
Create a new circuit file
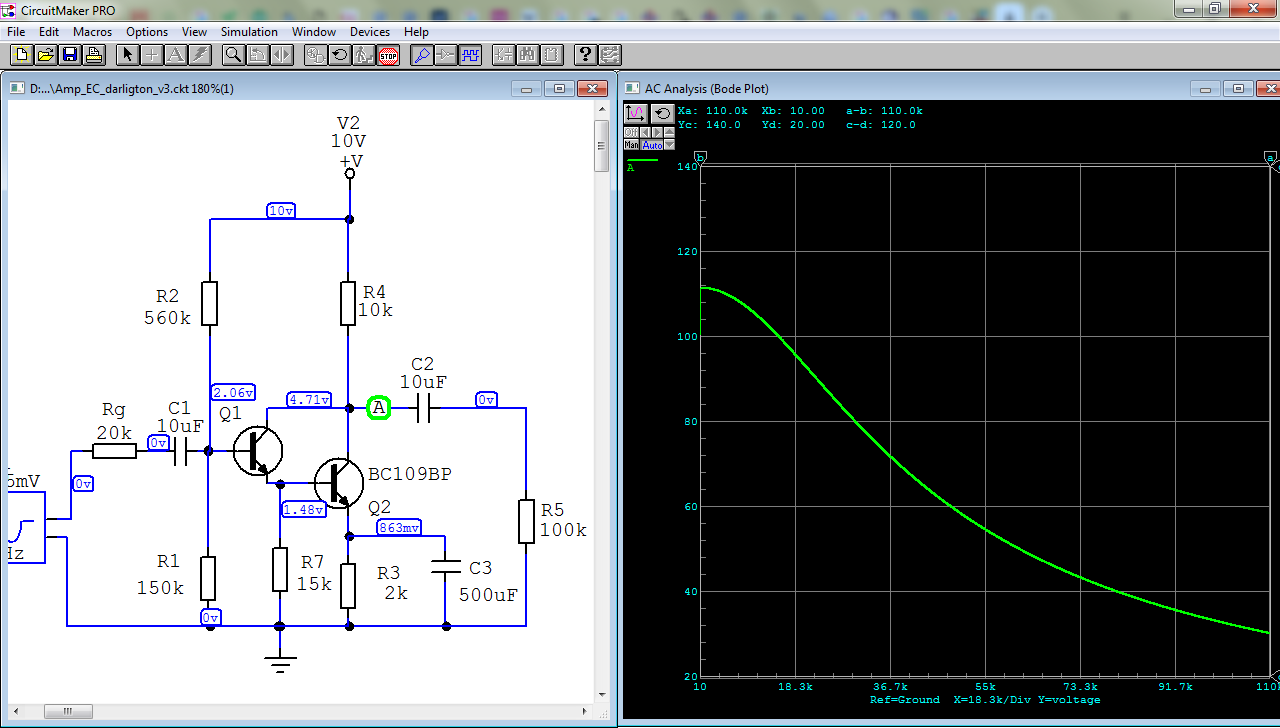pyautogui.click(x=21, y=55)
